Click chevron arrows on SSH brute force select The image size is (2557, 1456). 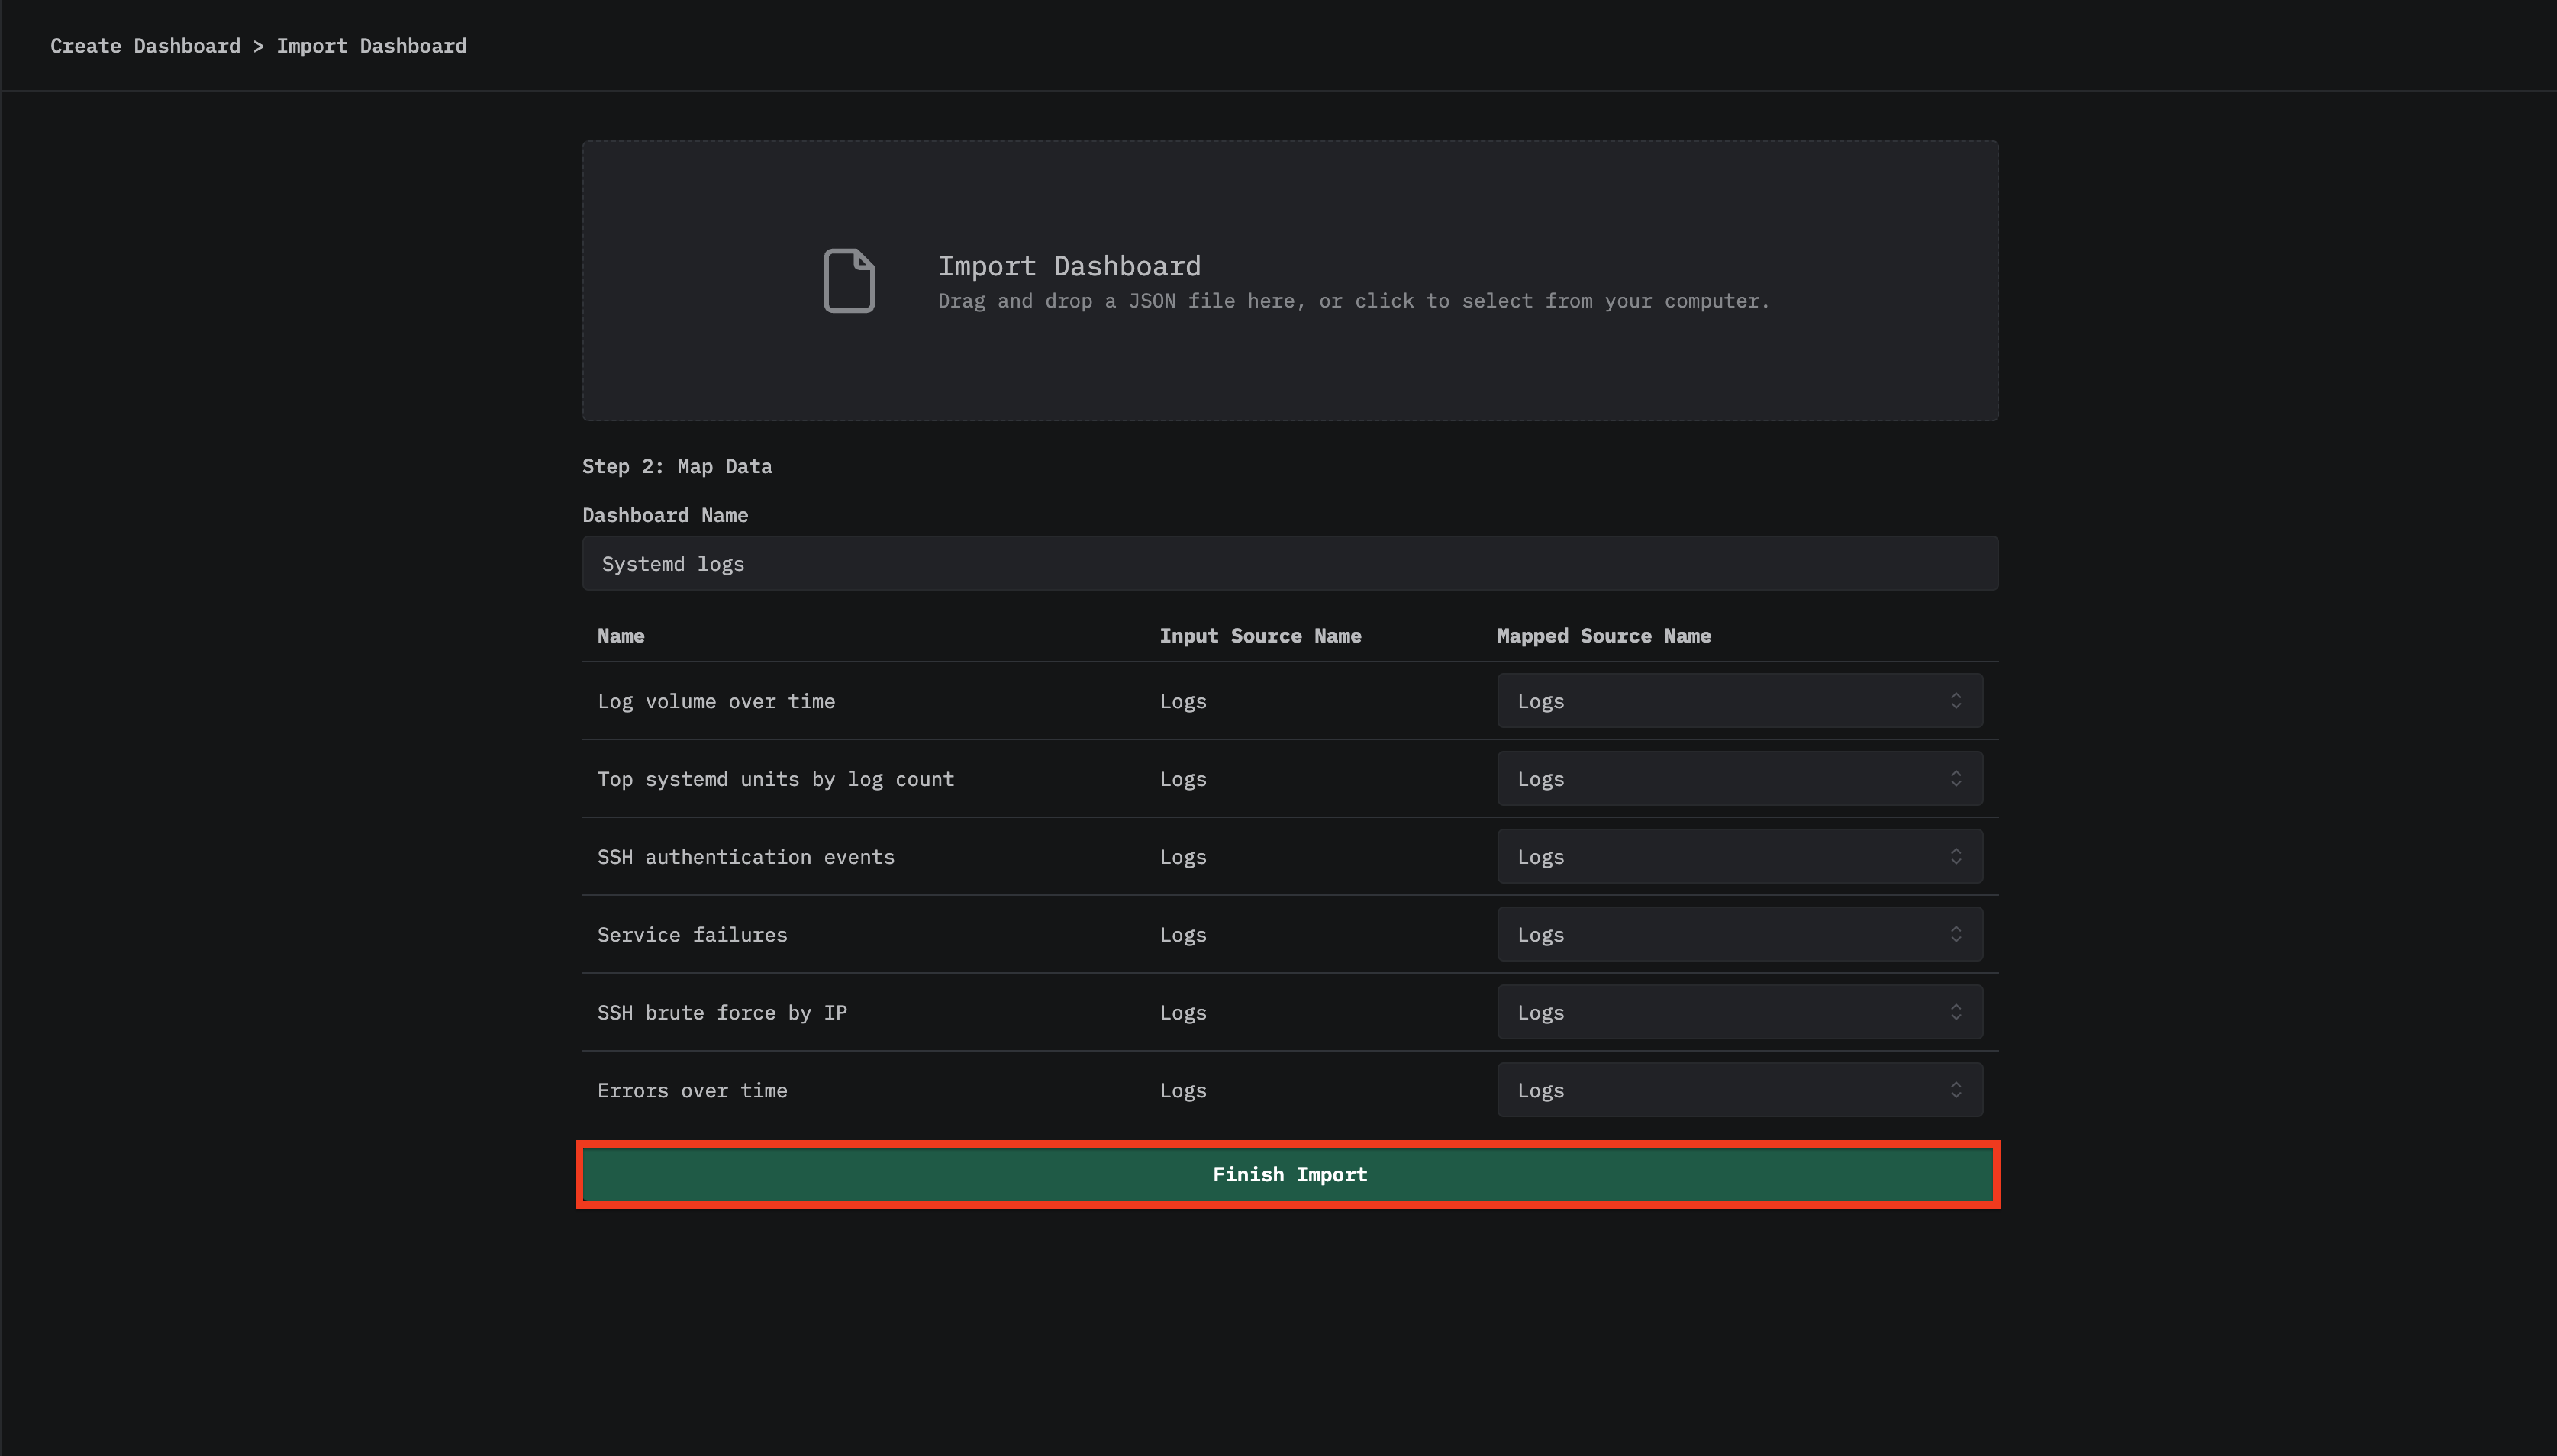pyautogui.click(x=1955, y=1012)
